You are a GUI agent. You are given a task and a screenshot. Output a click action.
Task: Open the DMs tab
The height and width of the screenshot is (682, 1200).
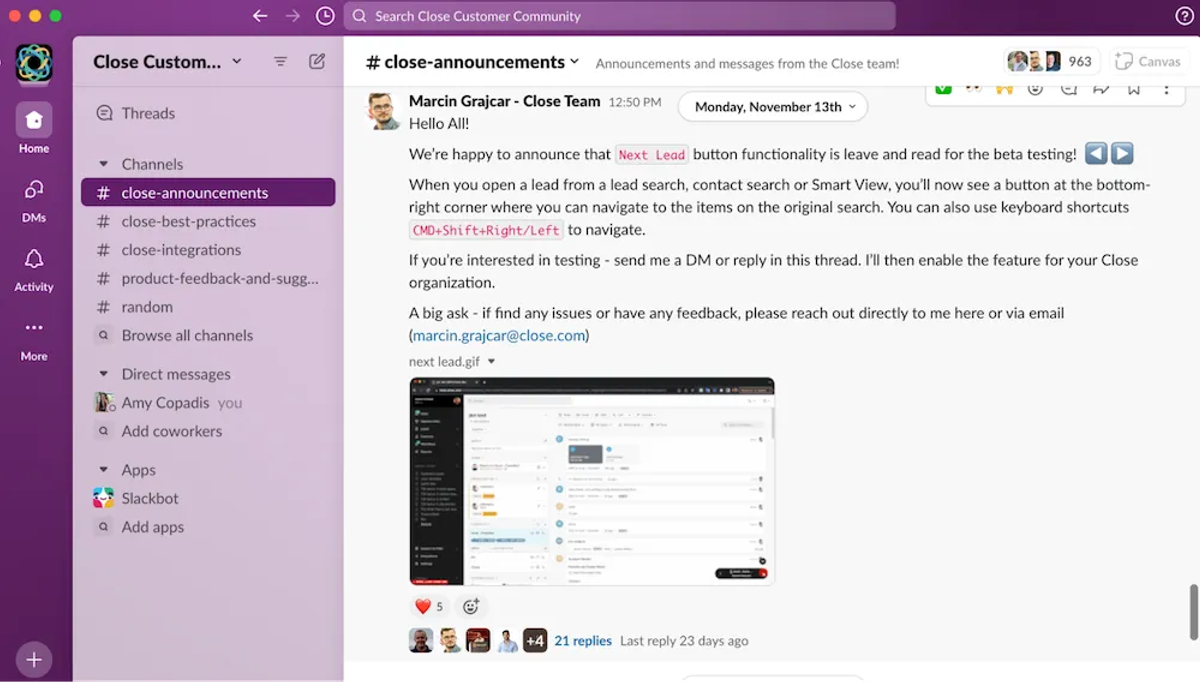tap(34, 199)
